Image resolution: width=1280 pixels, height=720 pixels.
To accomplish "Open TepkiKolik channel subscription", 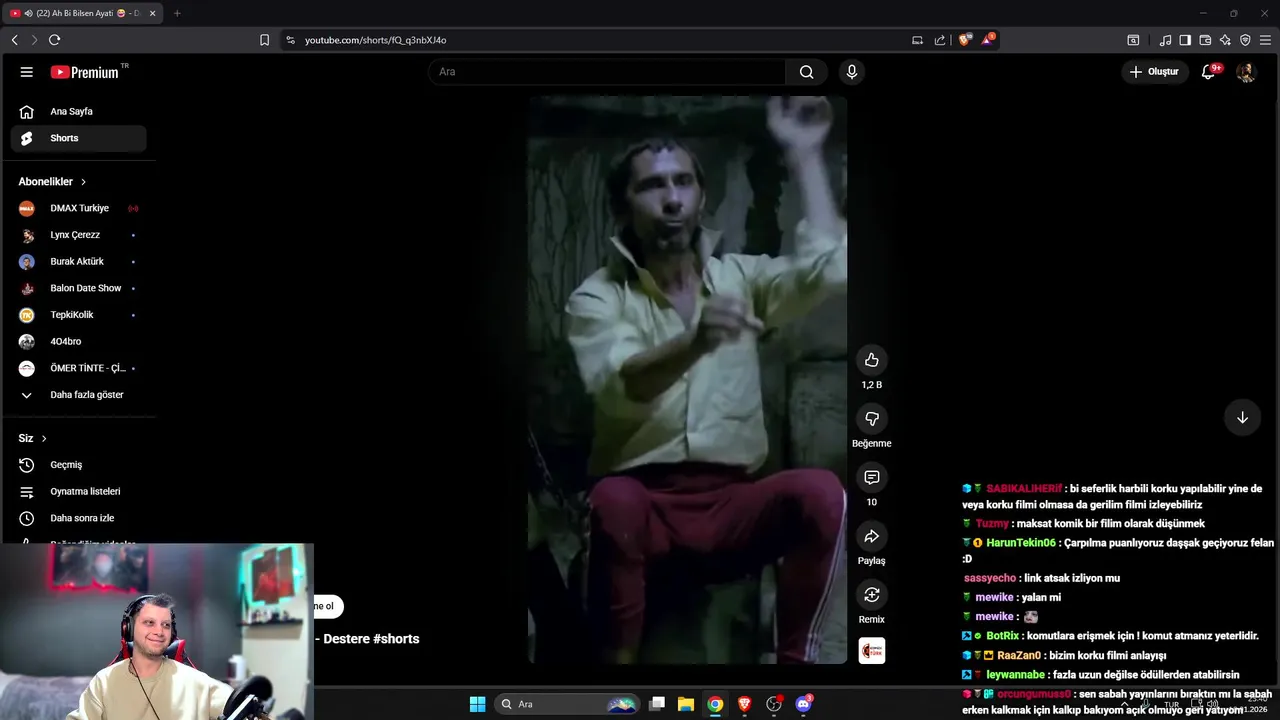I will [78, 315].
